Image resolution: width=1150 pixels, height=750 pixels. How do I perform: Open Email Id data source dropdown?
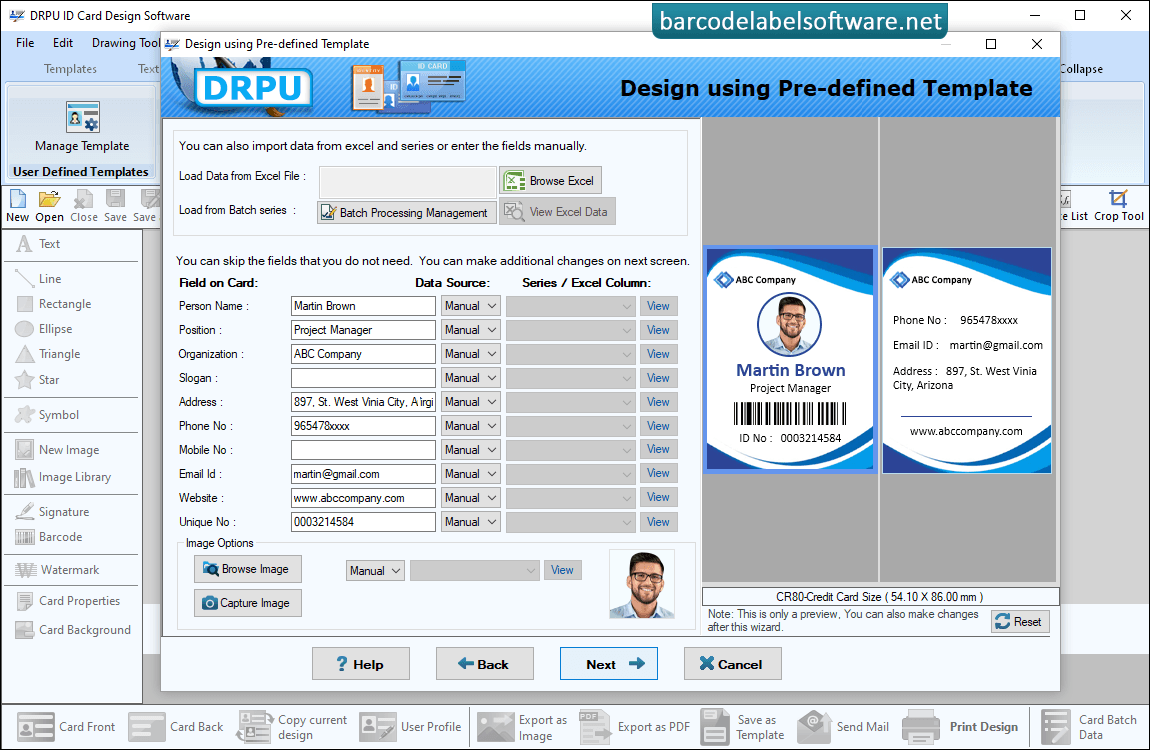coord(470,474)
